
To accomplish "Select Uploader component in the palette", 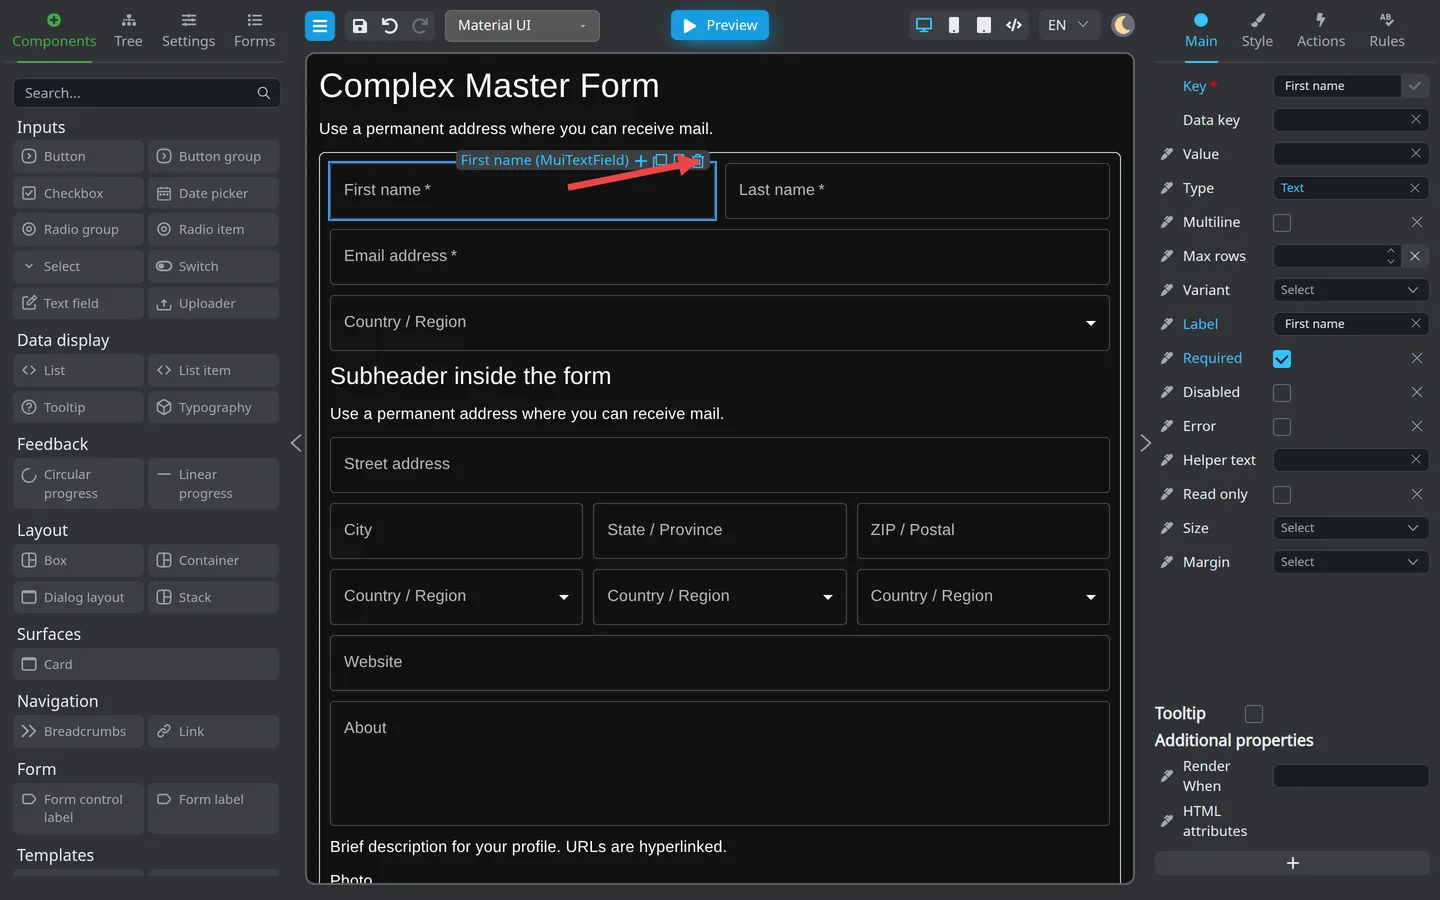I will point(213,303).
